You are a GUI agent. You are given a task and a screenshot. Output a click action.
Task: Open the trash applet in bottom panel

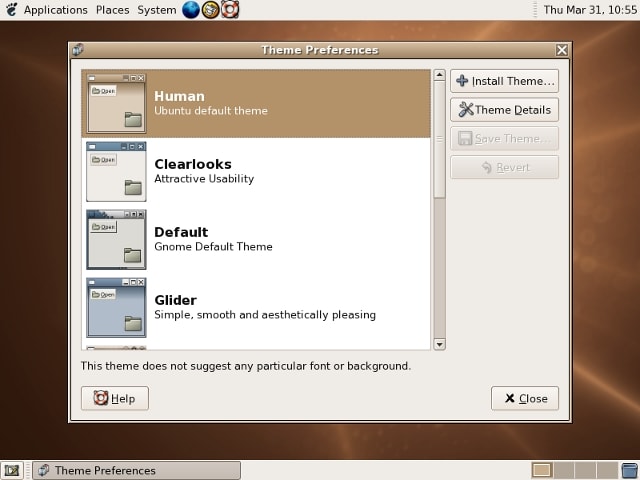click(x=629, y=471)
